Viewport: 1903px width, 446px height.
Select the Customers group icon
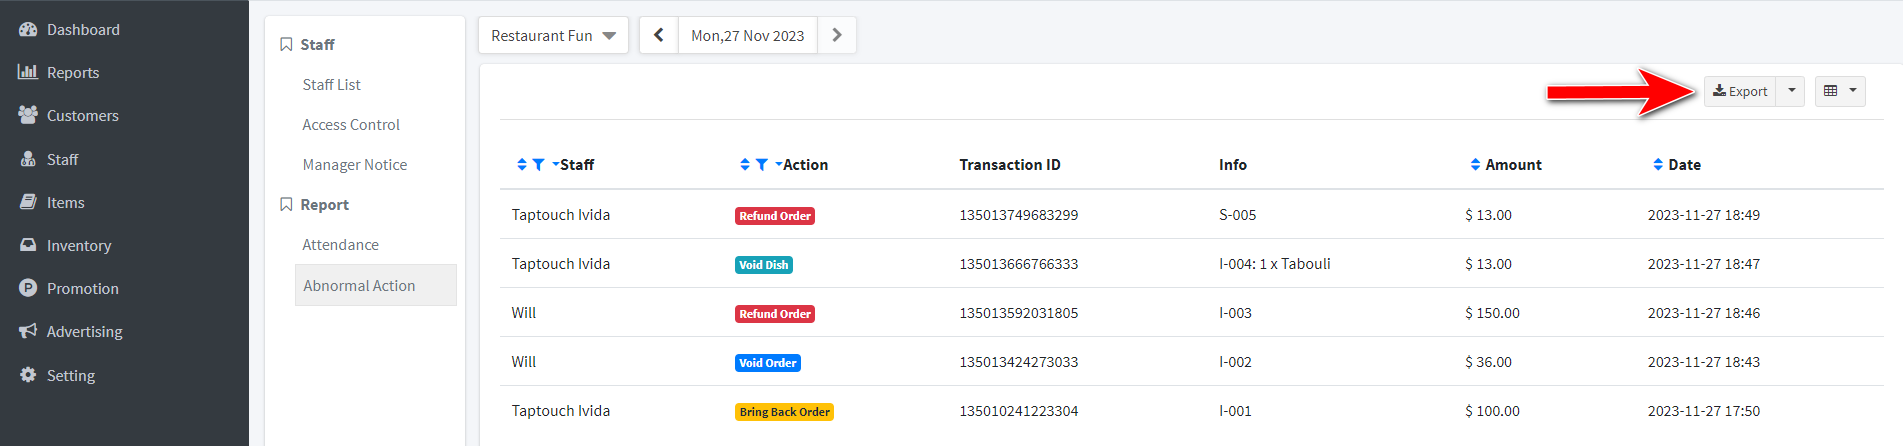[28, 115]
